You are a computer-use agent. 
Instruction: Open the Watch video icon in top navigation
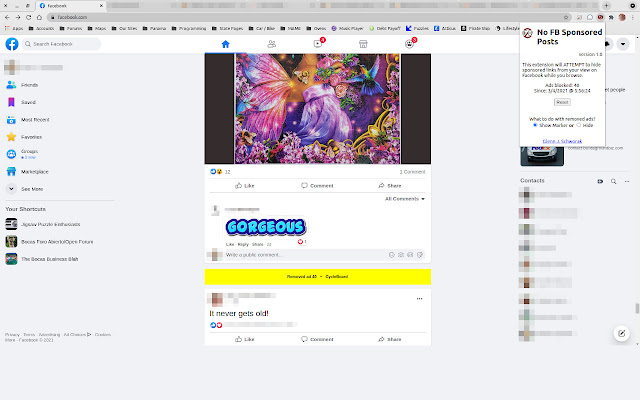[318, 44]
